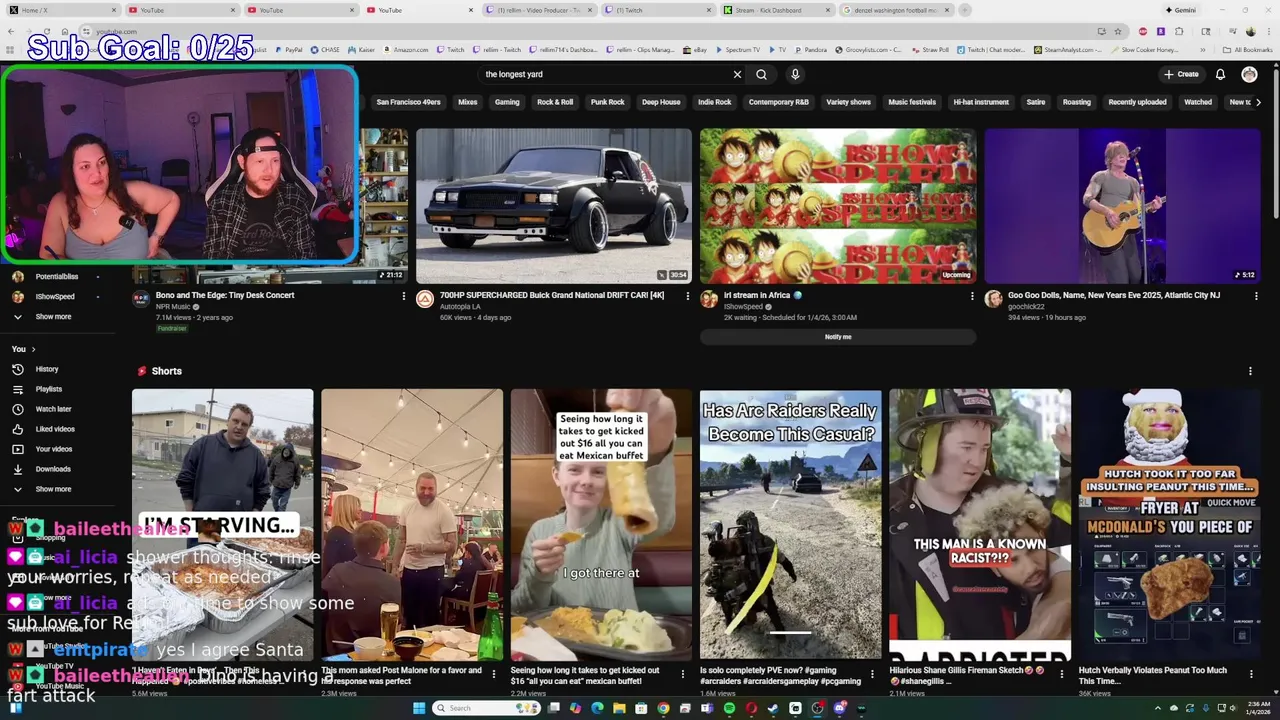Image resolution: width=1280 pixels, height=720 pixels.
Task: Open more options for Bono and The Edge video
Action: point(404,296)
